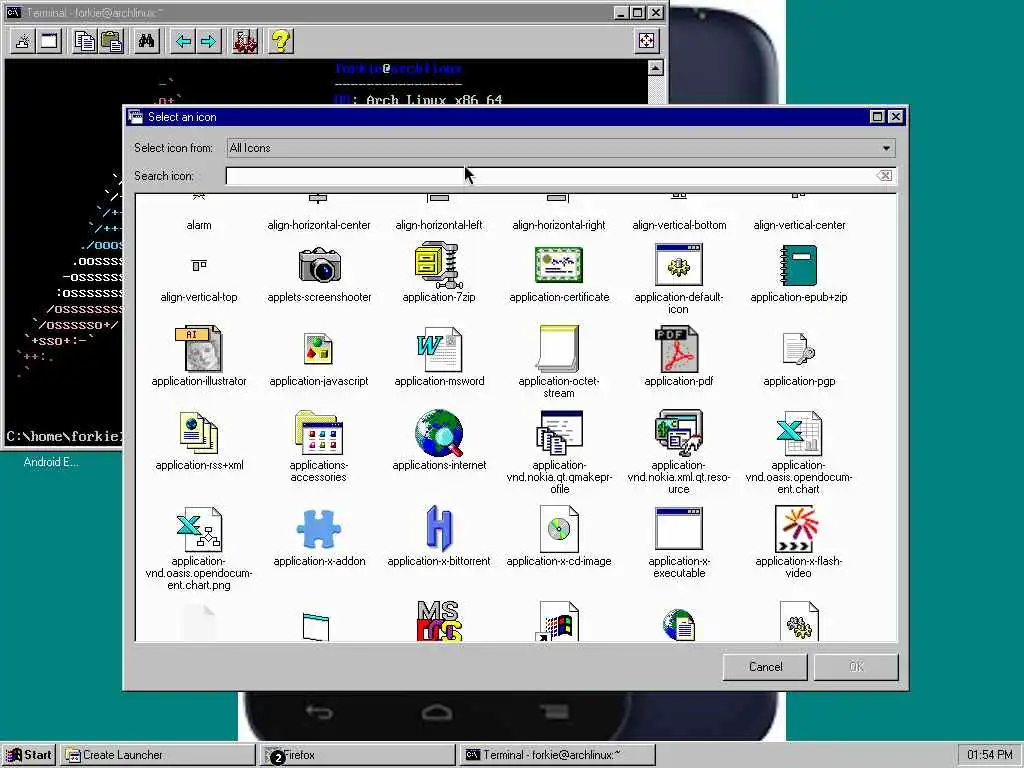Select the application-pdf icon
The height and width of the screenshot is (768, 1024).
(x=677, y=349)
